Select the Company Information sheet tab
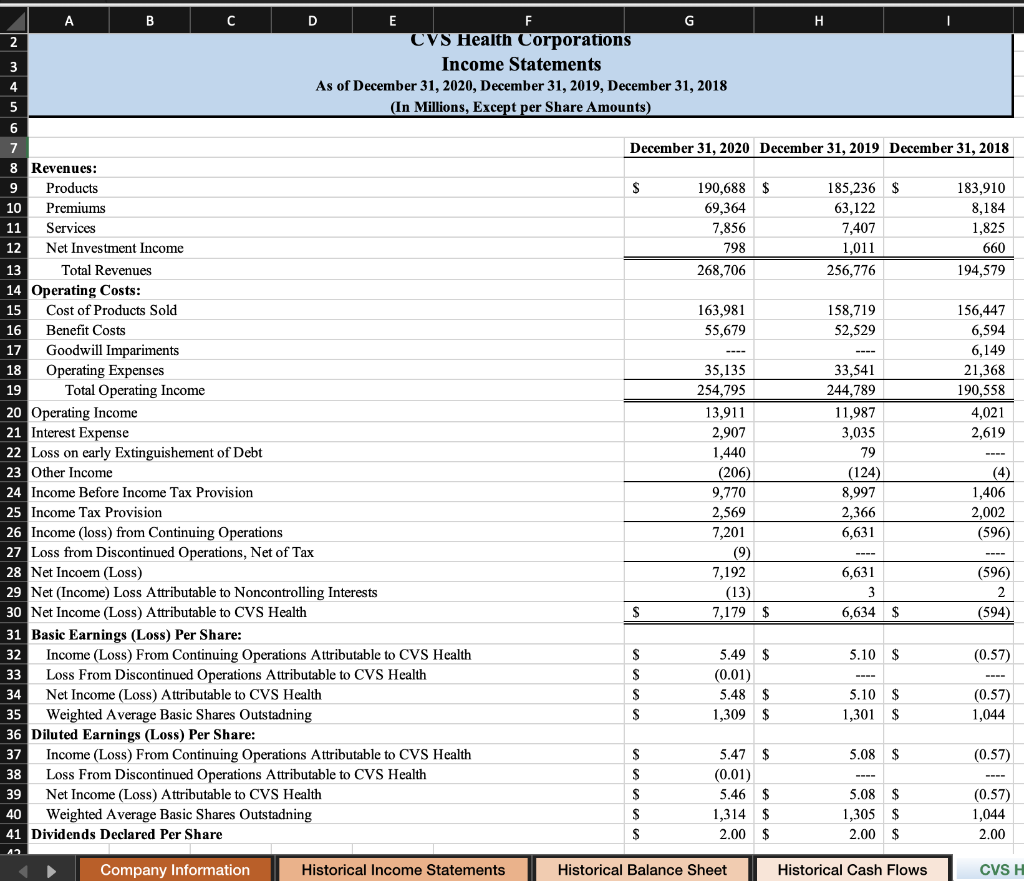 click(174, 870)
